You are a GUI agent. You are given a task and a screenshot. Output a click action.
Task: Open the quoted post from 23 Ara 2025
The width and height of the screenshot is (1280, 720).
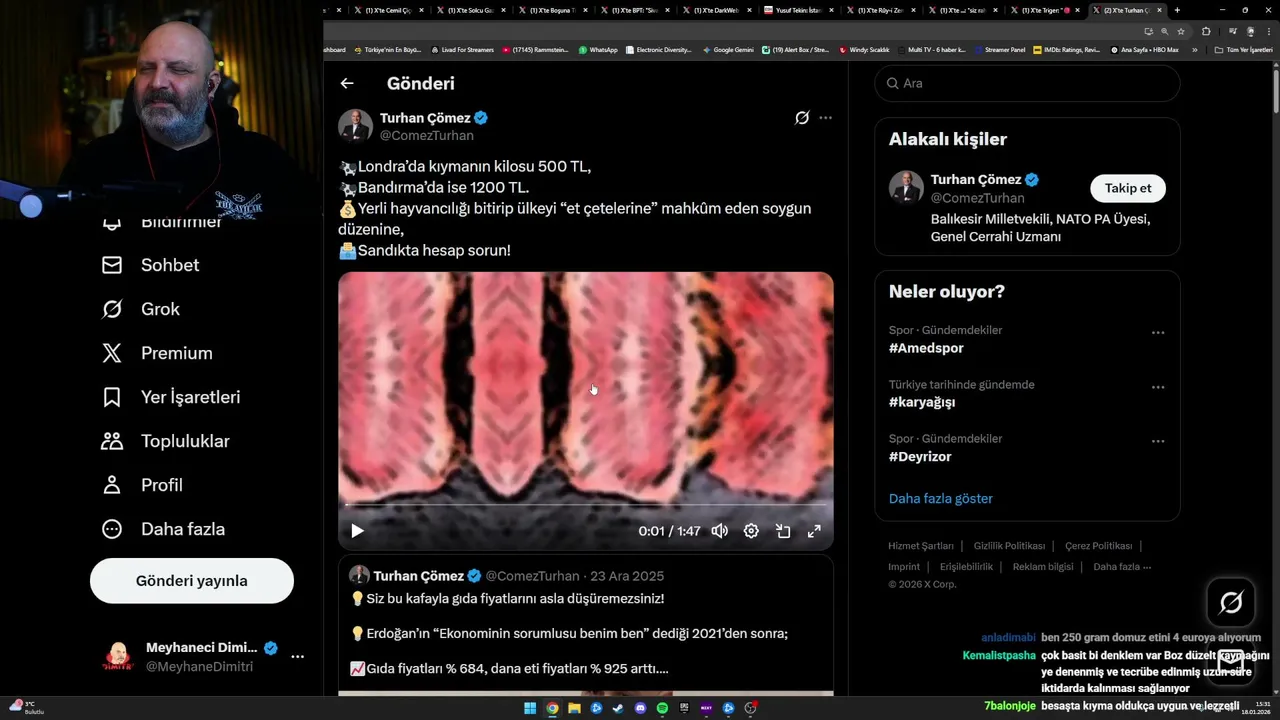(x=586, y=624)
